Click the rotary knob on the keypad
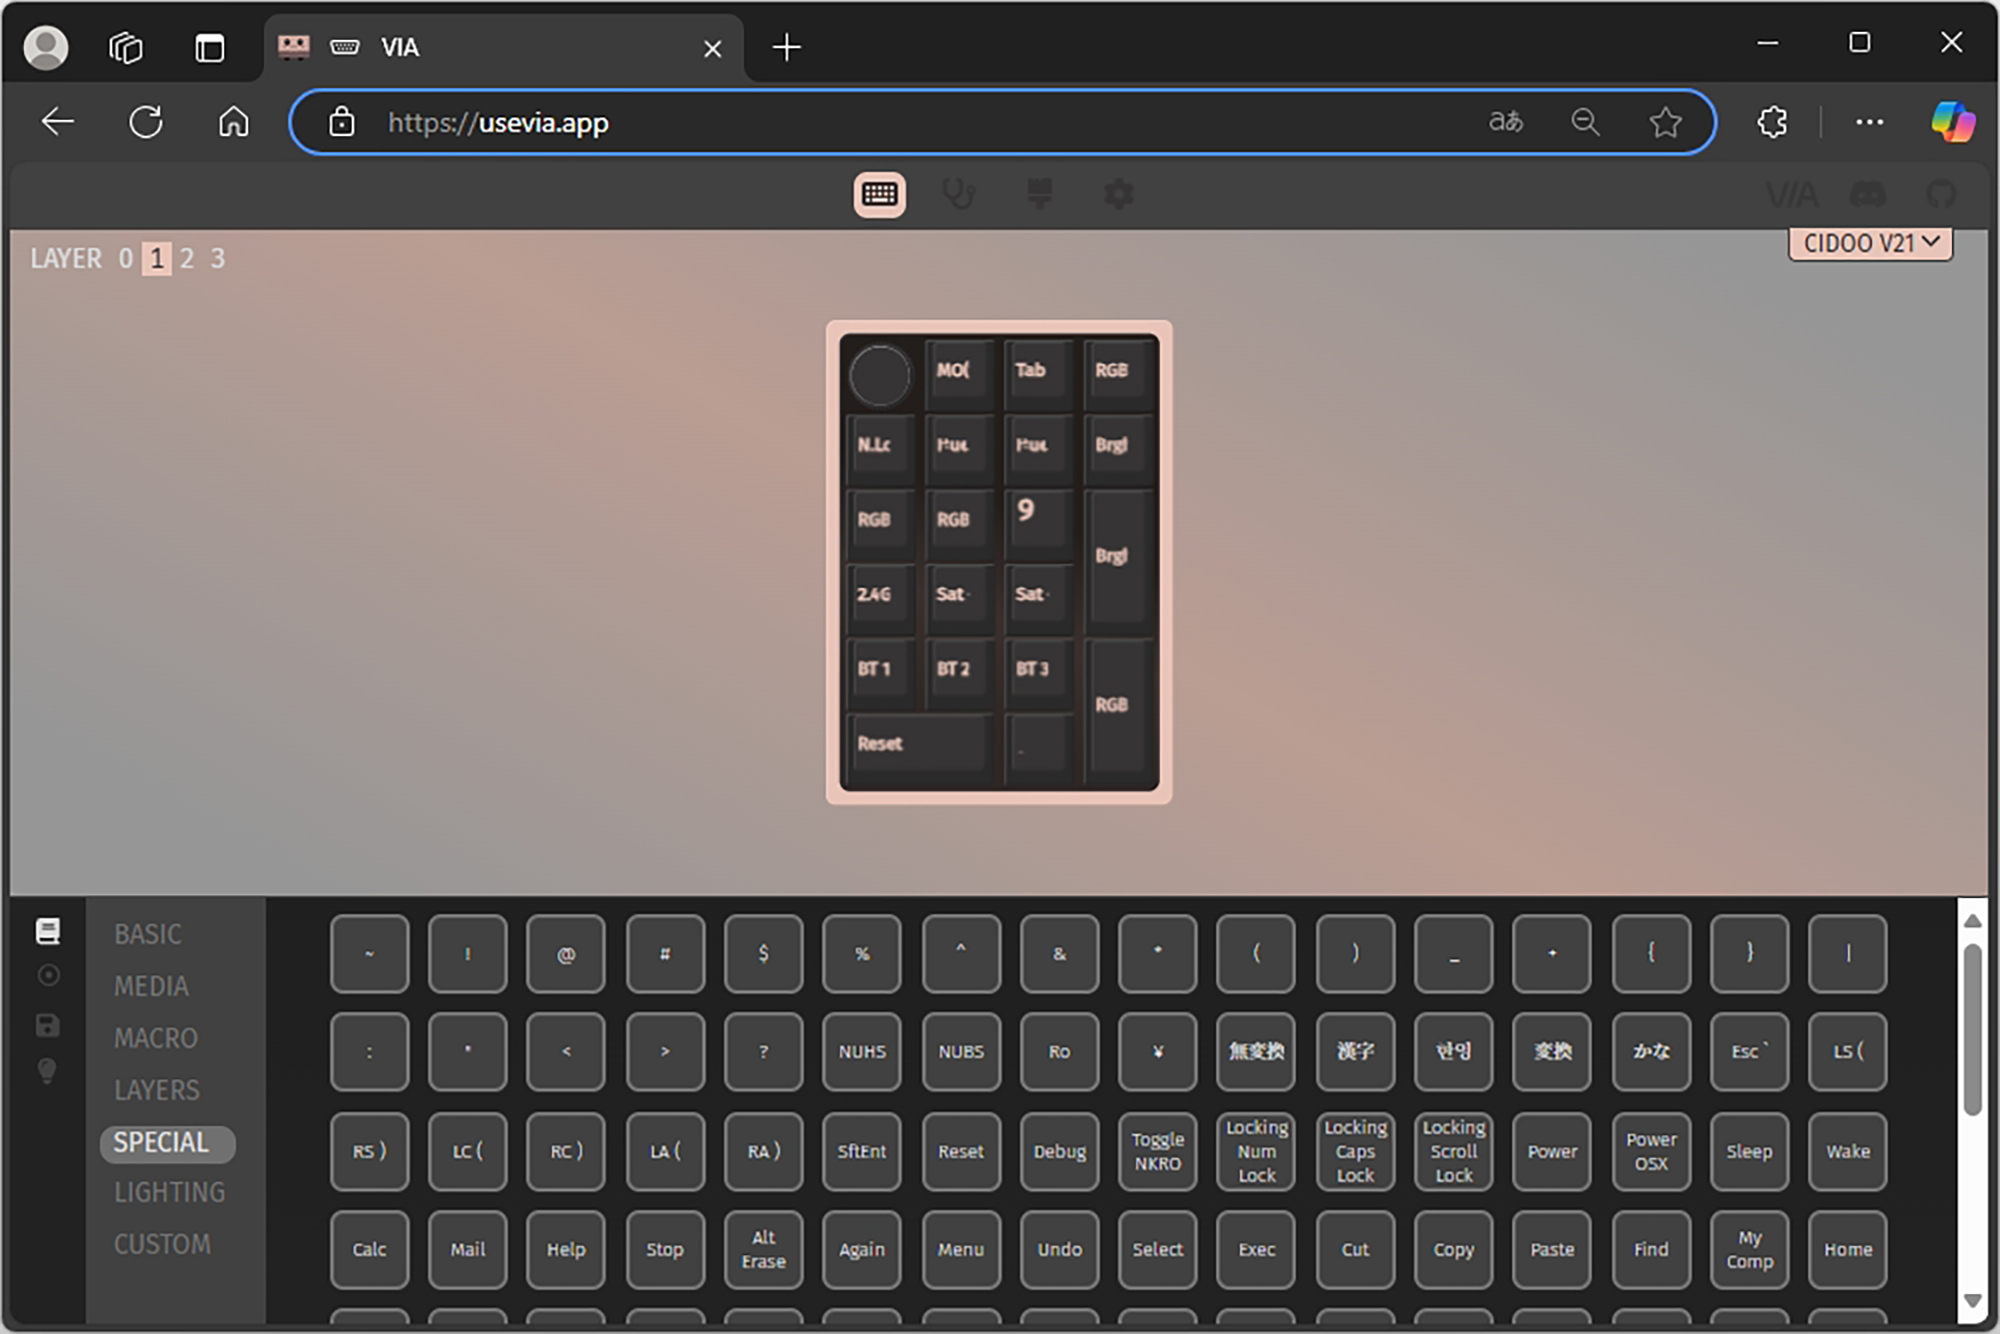This screenshot has width=2000, height=1334. (879, 375)
